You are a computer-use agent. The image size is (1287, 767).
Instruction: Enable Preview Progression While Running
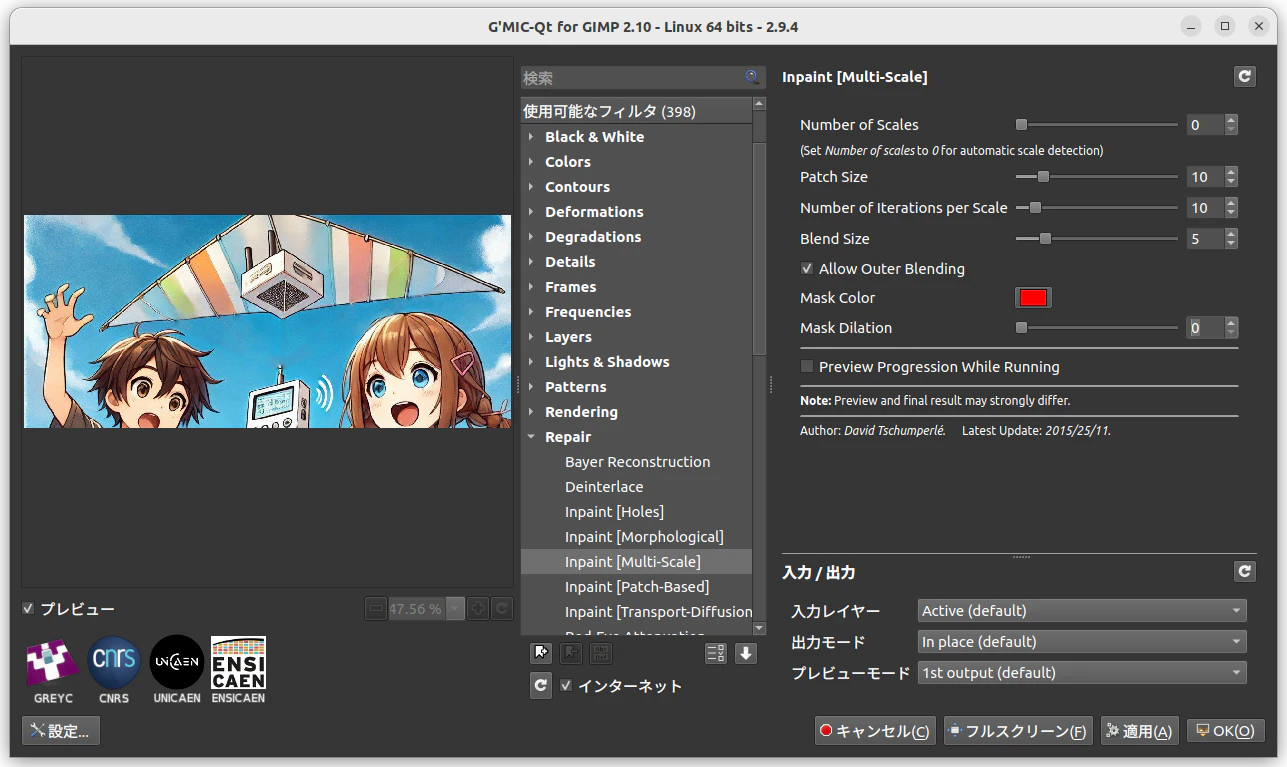coord(806,366)
